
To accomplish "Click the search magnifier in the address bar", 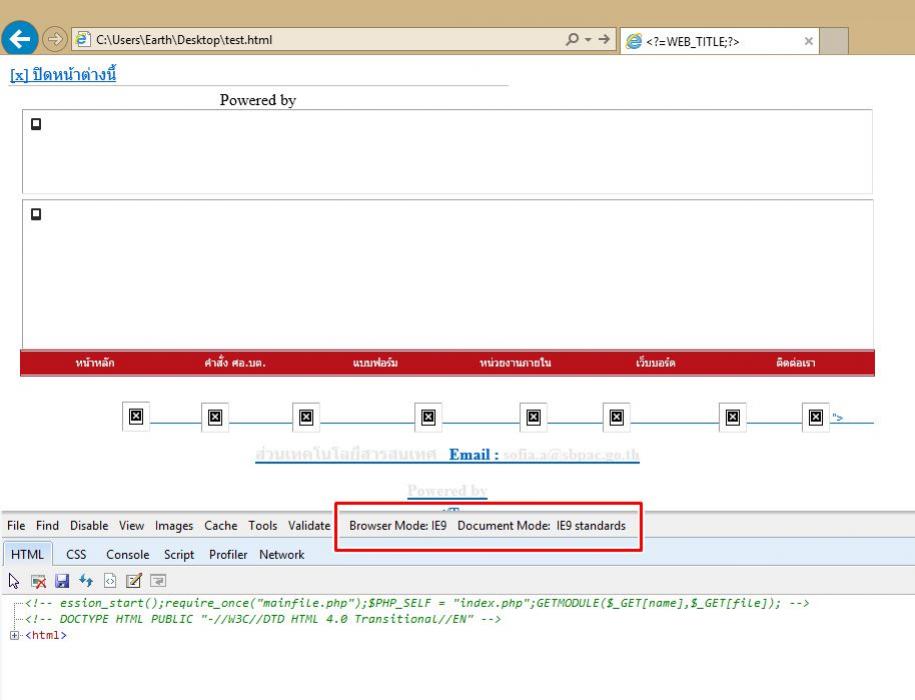I will [x=572, y=39].
